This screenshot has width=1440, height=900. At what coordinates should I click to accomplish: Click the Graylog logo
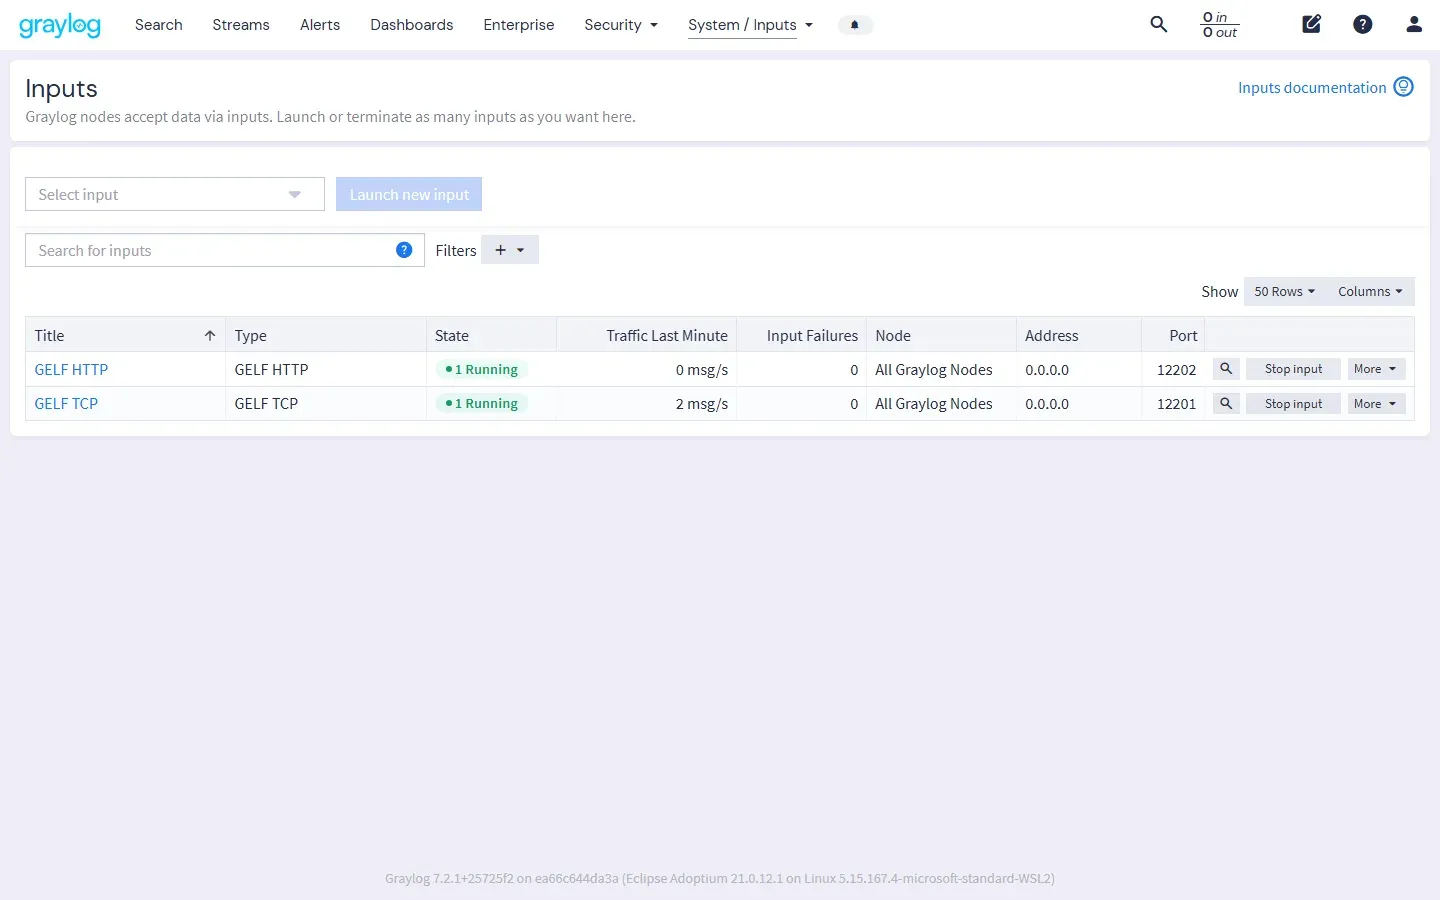click(x=60, y=25)
